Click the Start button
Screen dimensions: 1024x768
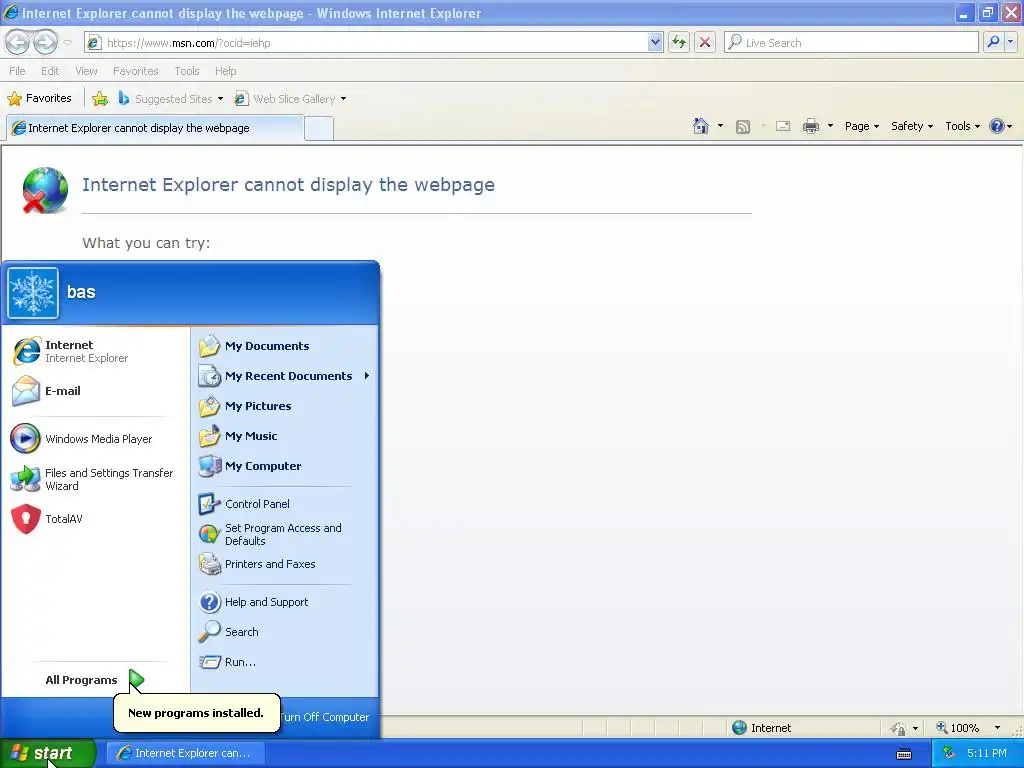click(48, 753)
